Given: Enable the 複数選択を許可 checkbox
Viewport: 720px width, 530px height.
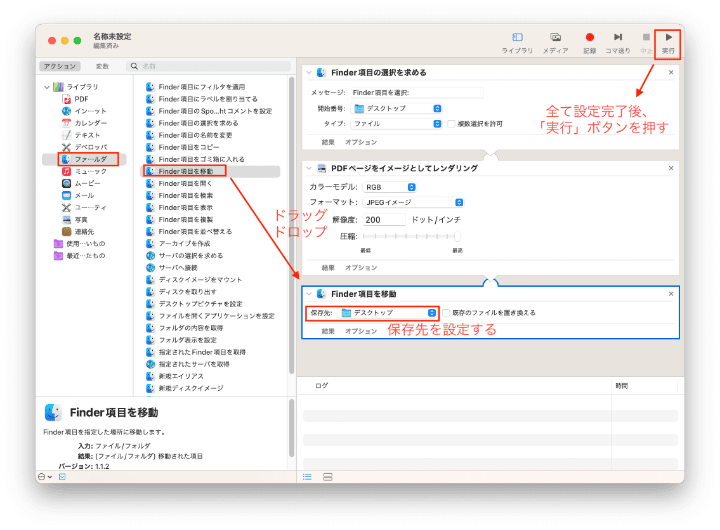Looking at the screenshot, I should (x=451, y=124).
